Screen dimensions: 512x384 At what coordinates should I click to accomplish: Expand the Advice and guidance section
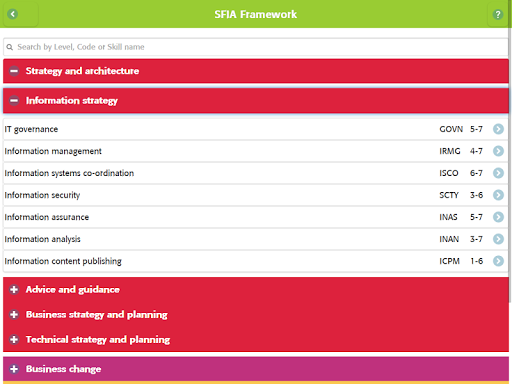pyautogui.click(x=14, y=289)
